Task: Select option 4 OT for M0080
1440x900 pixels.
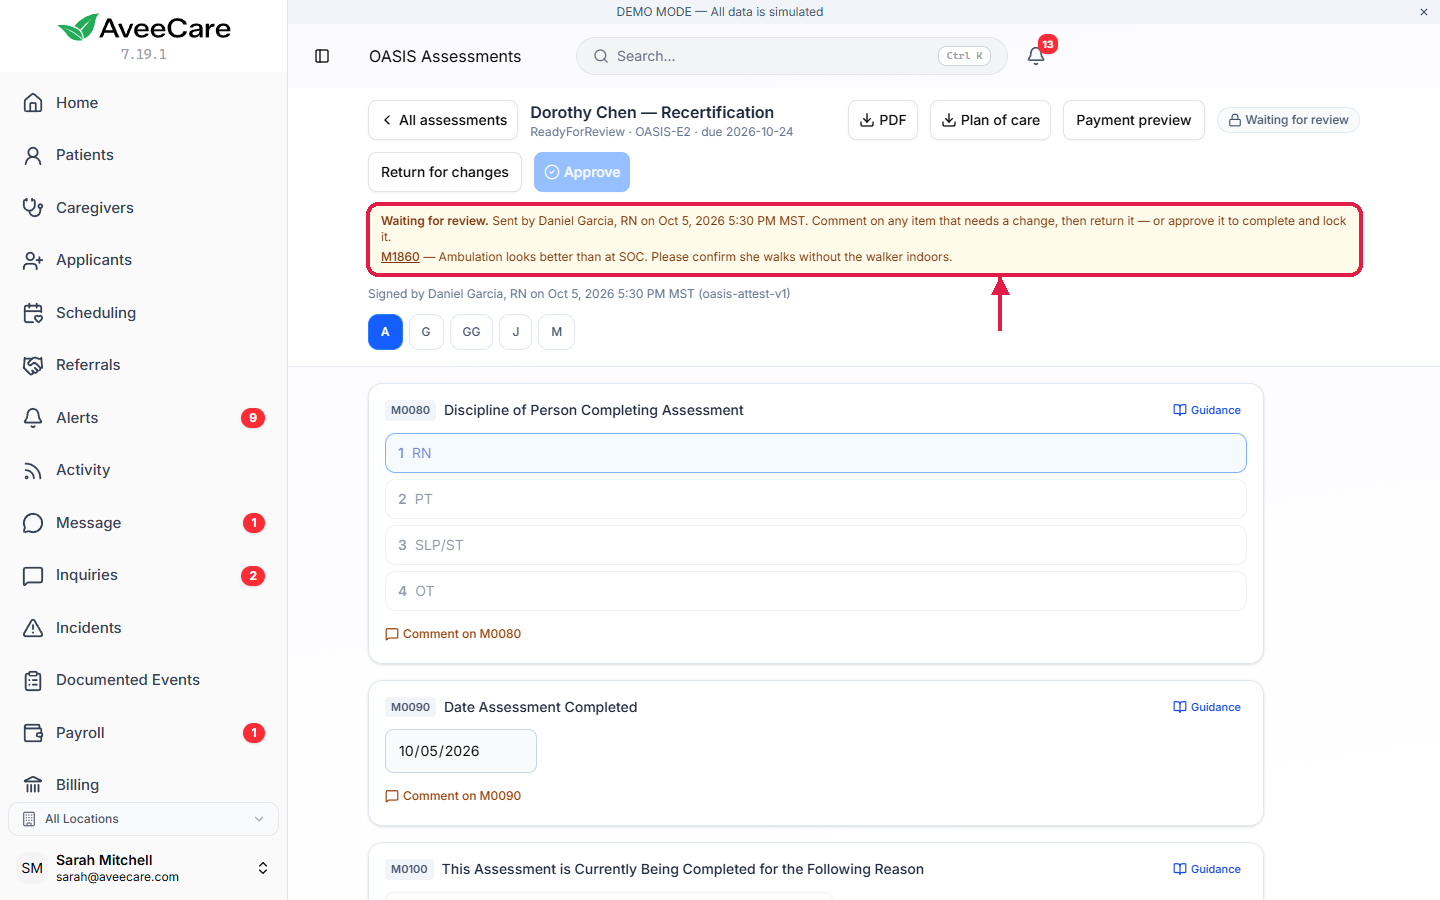Action: [x=816, y=591]
